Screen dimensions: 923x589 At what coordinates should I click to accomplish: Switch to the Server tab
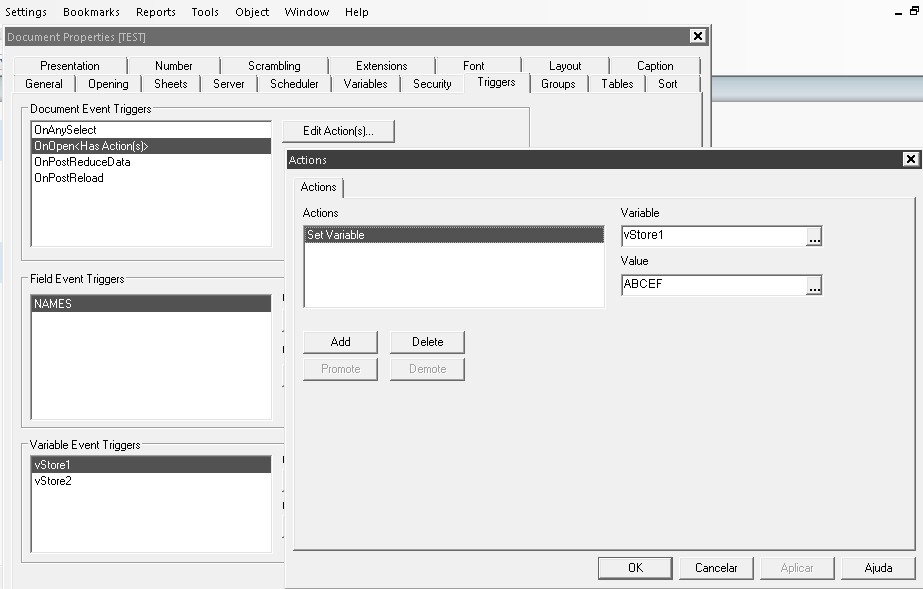point(229,84)
